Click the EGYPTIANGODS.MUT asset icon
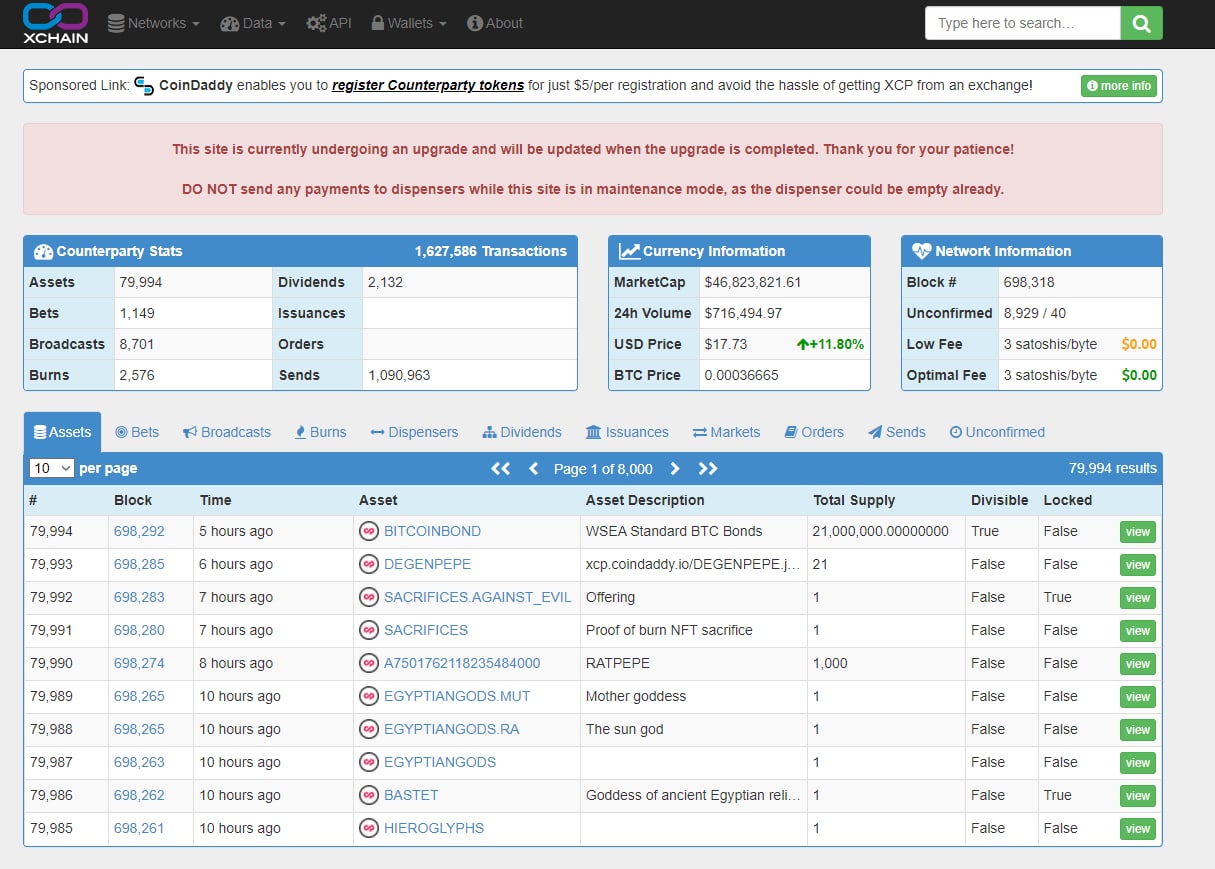 tap(369, 696)
